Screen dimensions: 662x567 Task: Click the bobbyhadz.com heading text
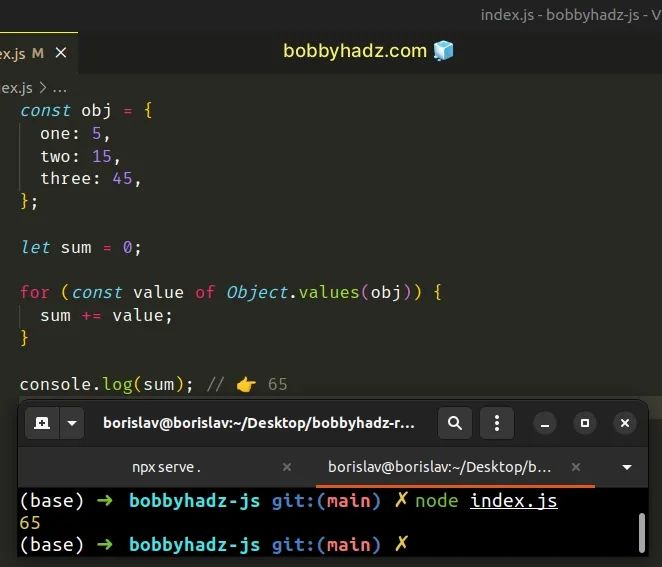click(x=355, y=51)
